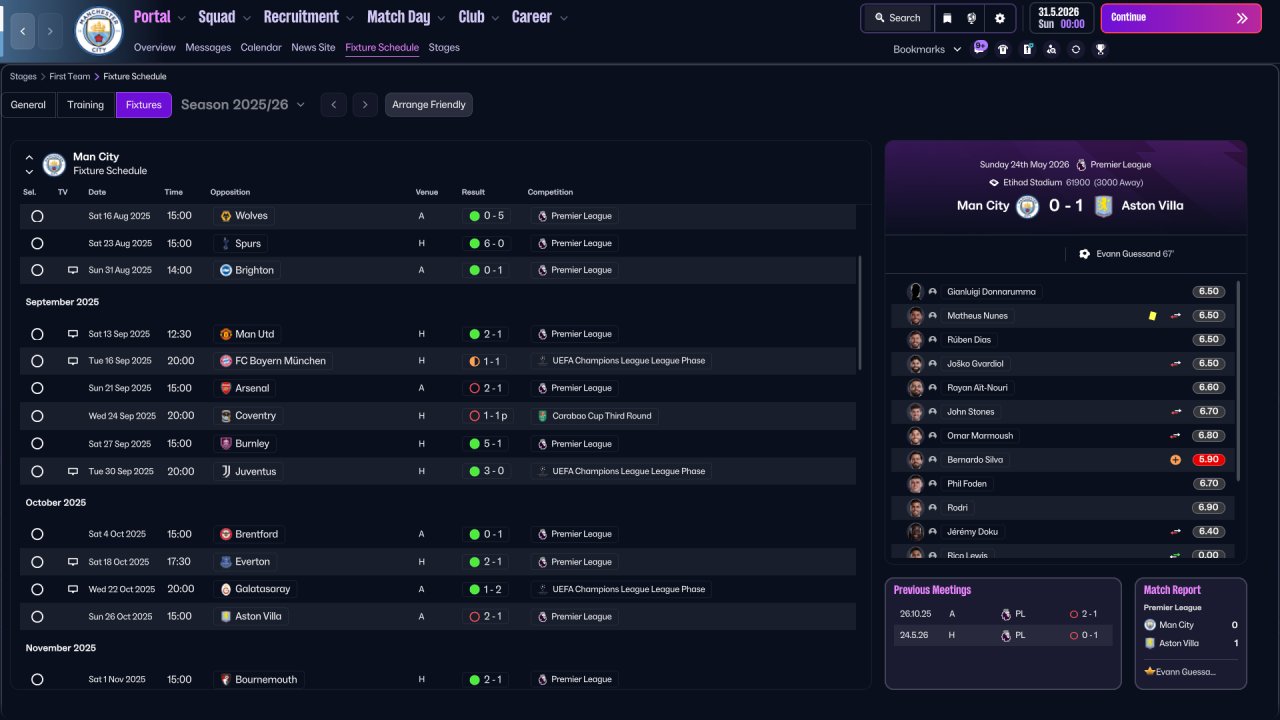
Task: Click the shirt icon in bookmarks bar
Action: pos(1003,49)
